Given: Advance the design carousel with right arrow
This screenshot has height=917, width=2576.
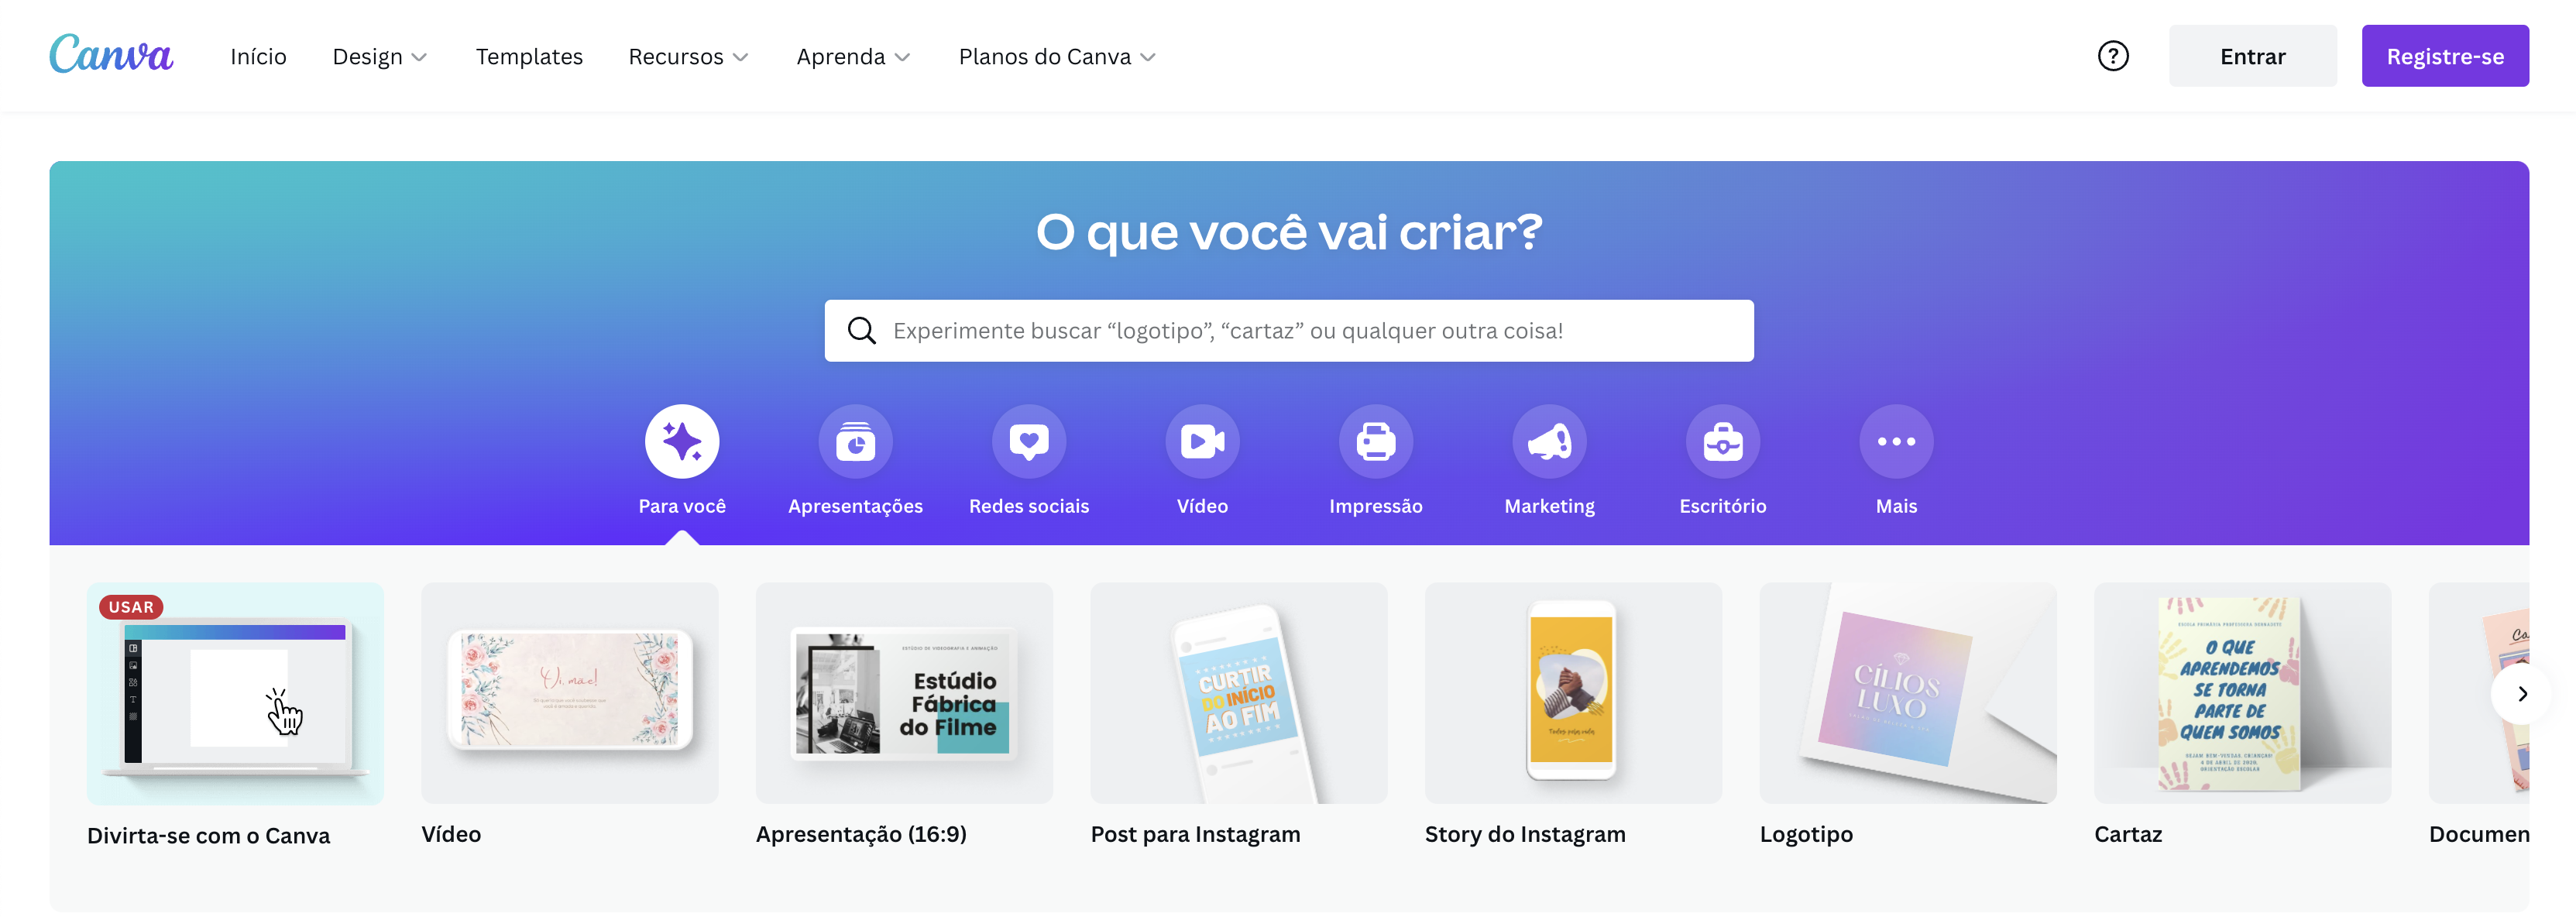Looking at the screenshot, I should click(x=2521, y=694).
